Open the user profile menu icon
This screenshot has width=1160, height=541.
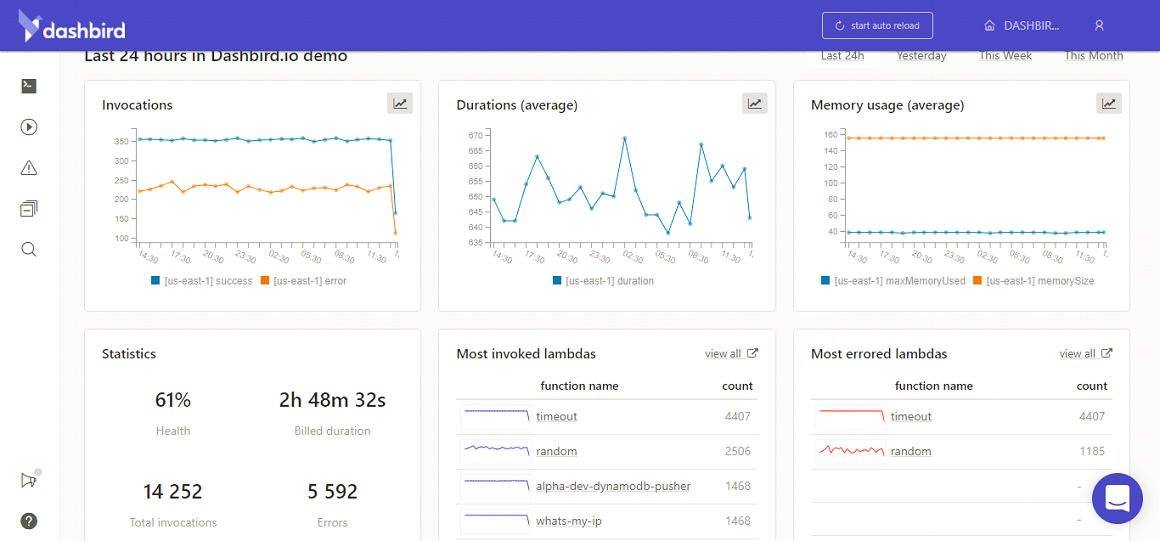[x=1099, y=26]
